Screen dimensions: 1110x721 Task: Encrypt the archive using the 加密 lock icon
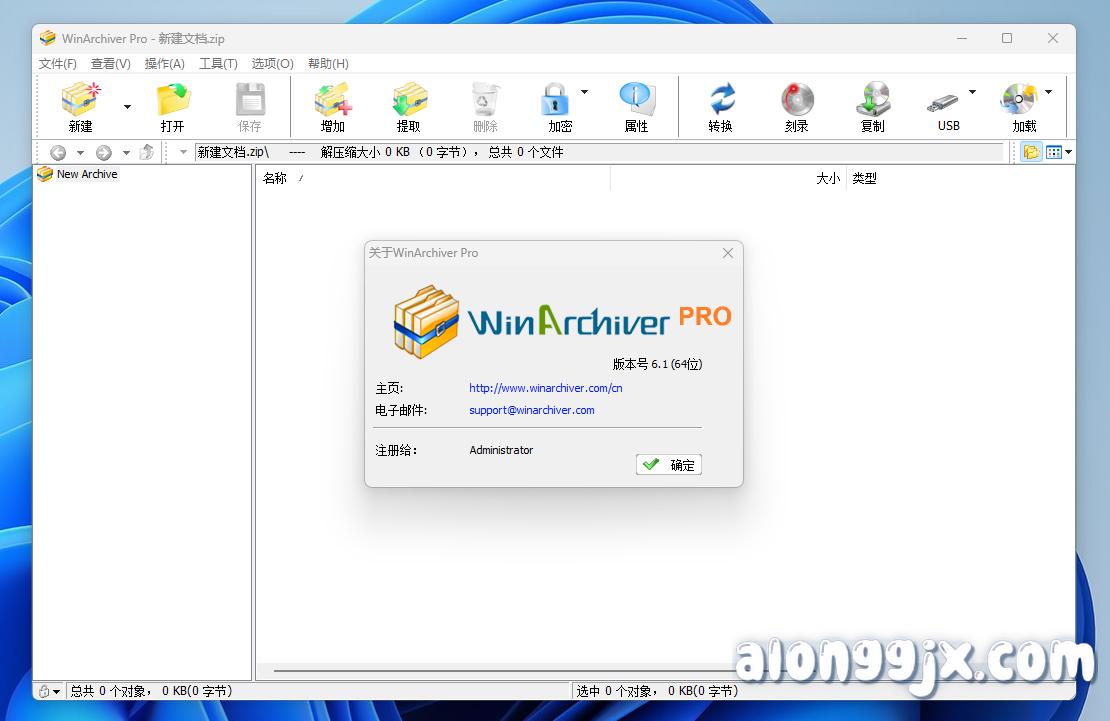(556, 105)
